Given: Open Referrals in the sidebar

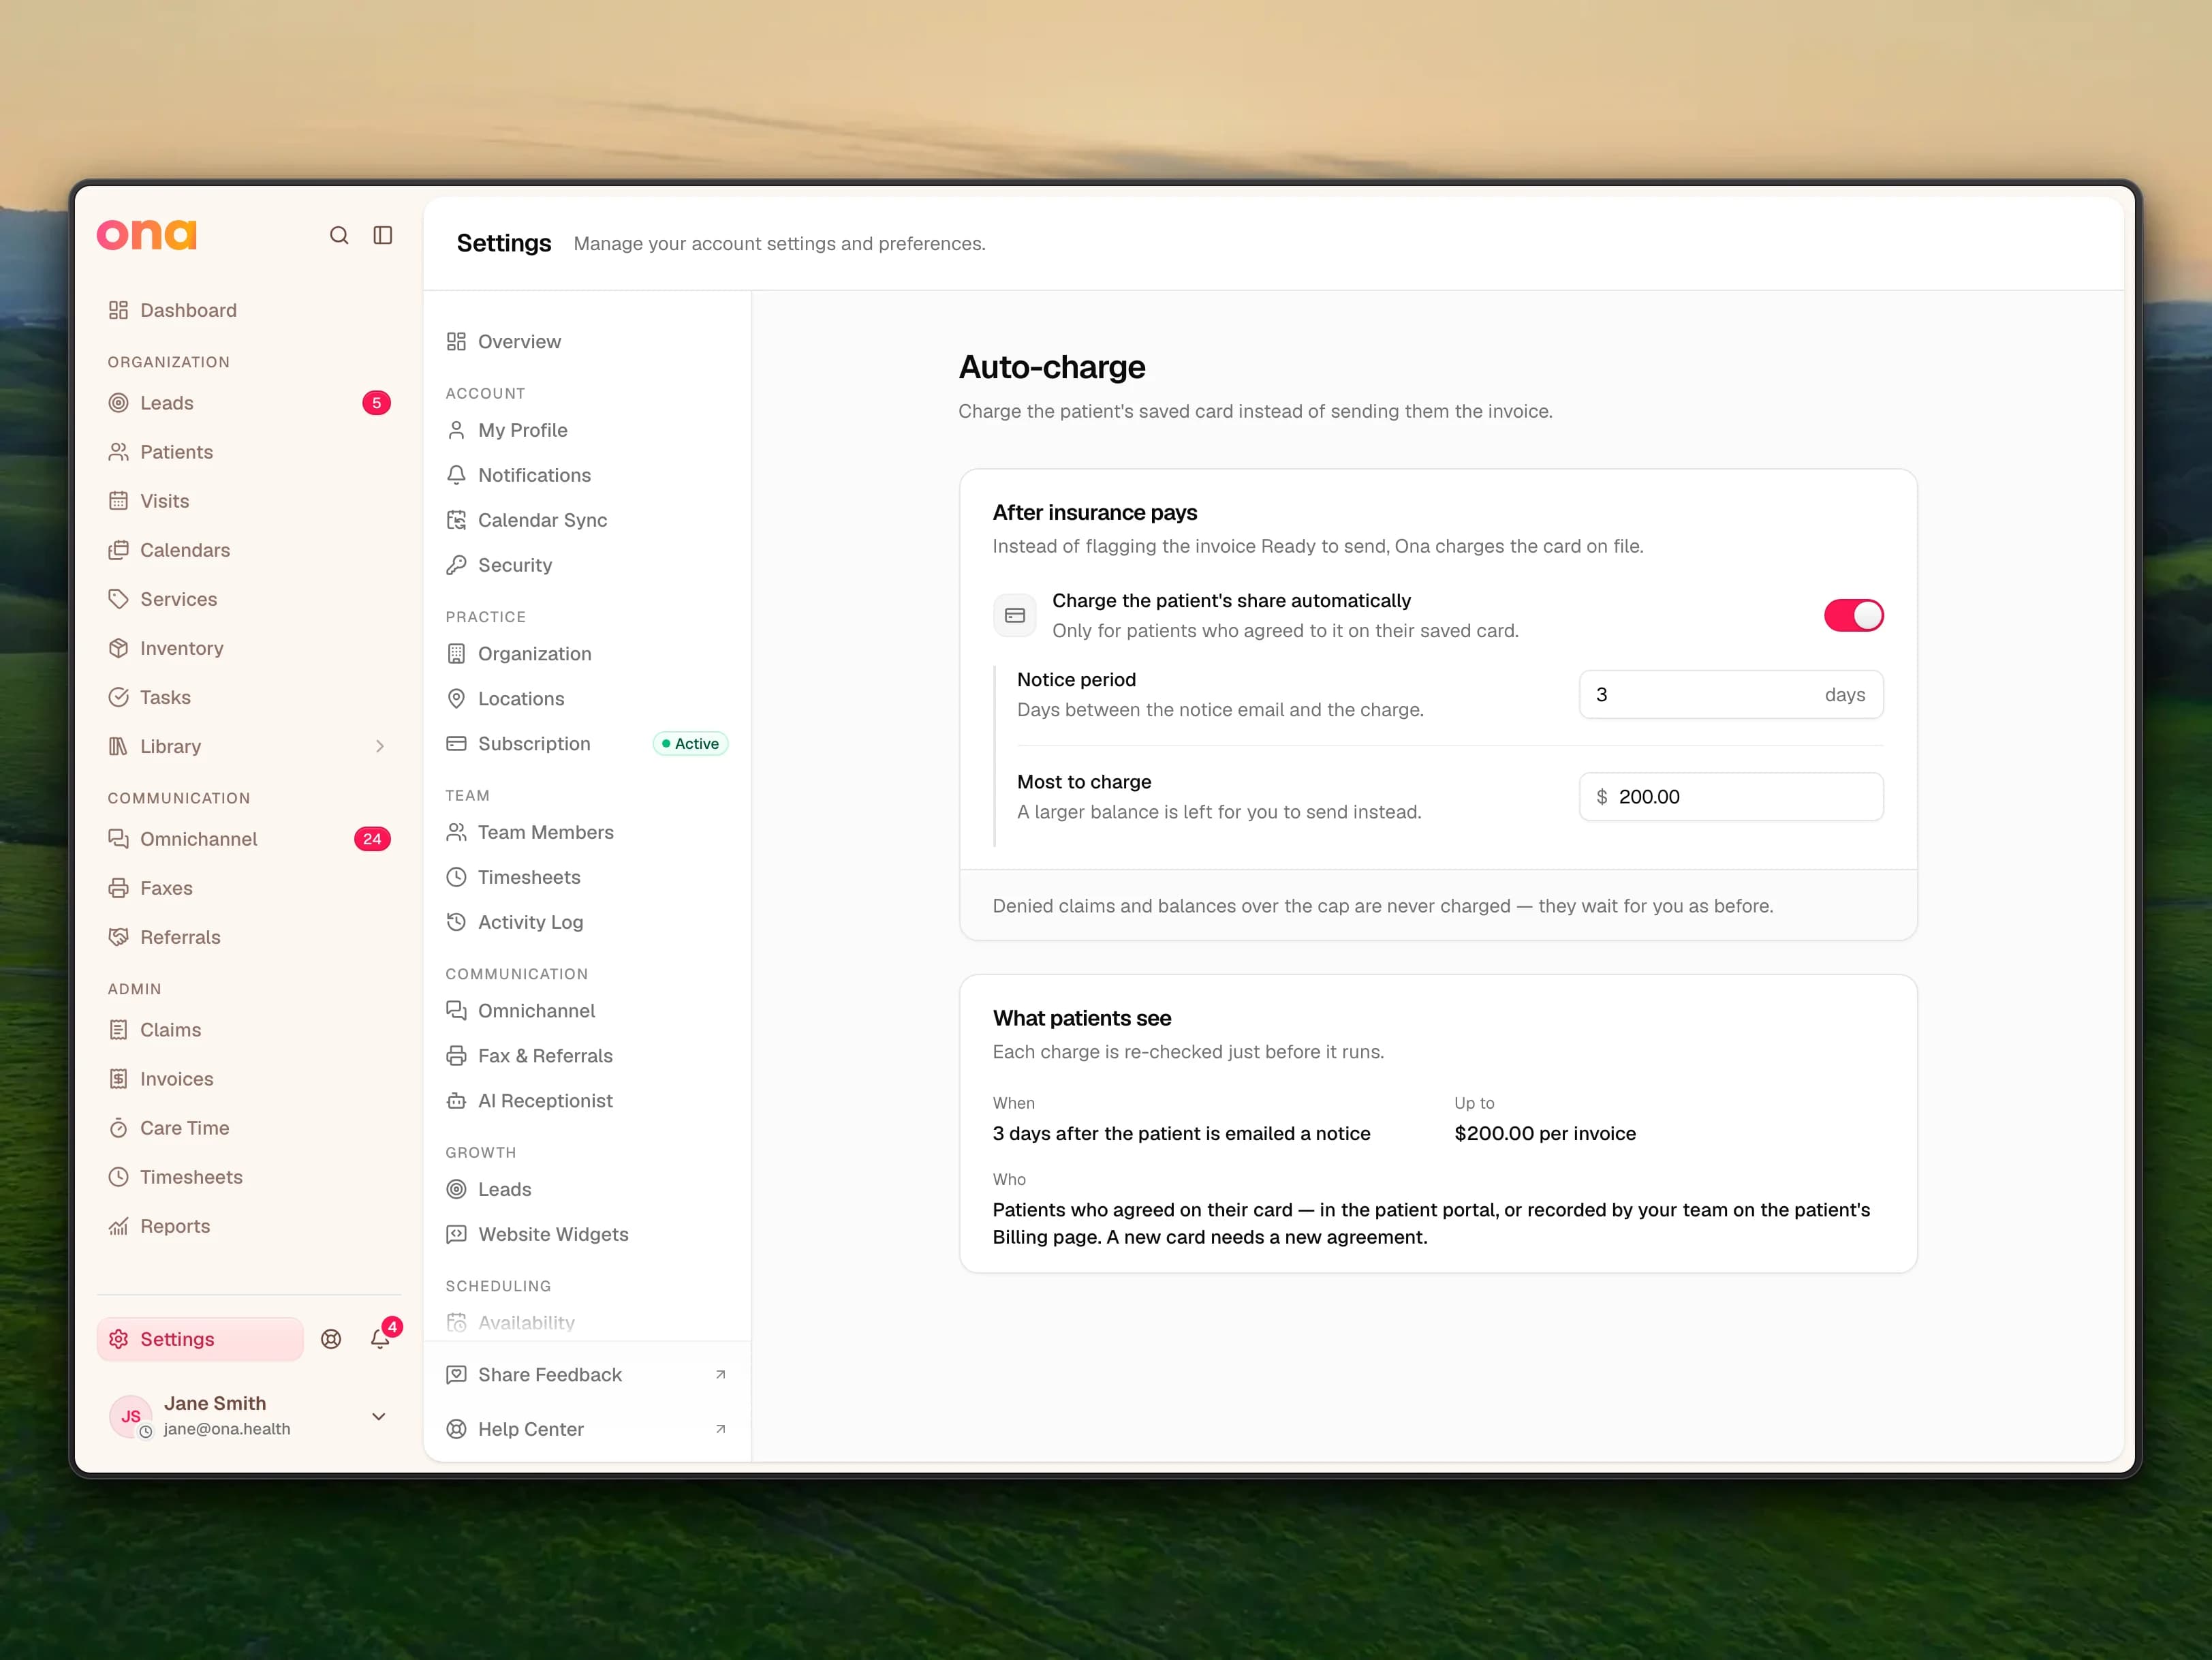Looking at the screenshot, I should [x=249, y=937].
